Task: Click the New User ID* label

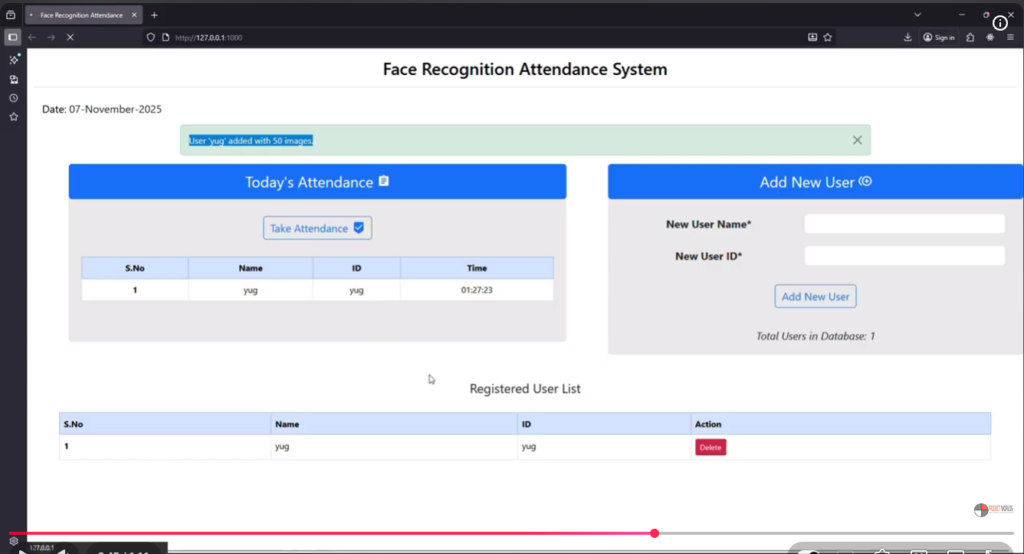Action: [x=709, y=256]
